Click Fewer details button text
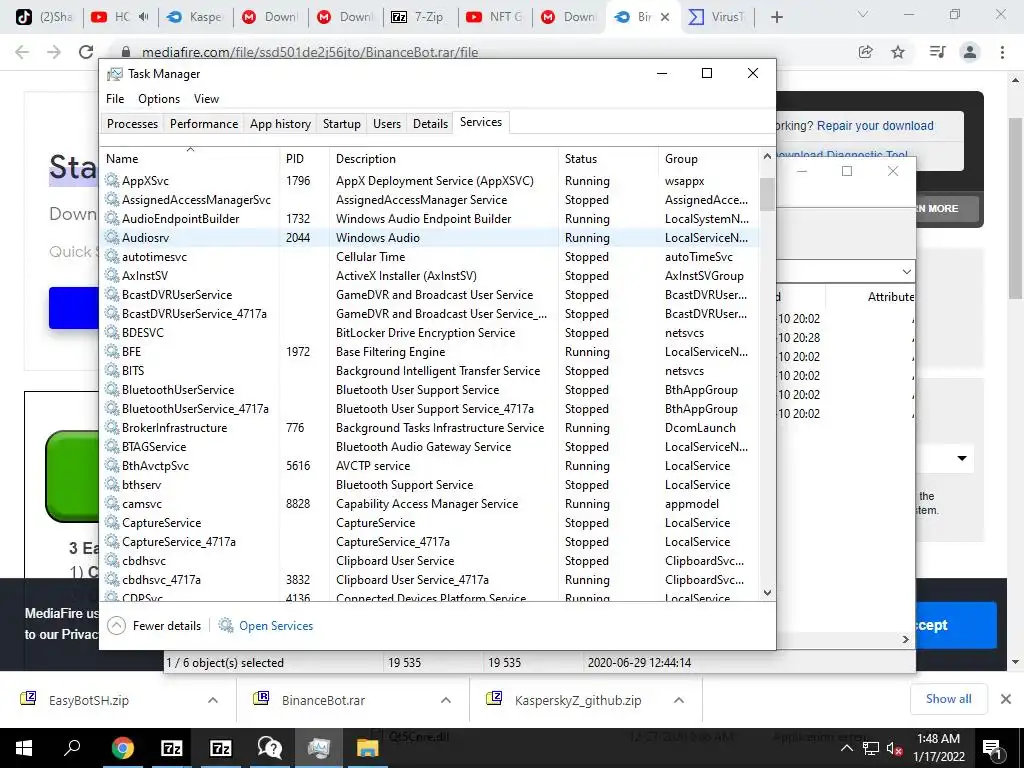Viewport: 1024px width, 768px height. [x=167, y=626]
